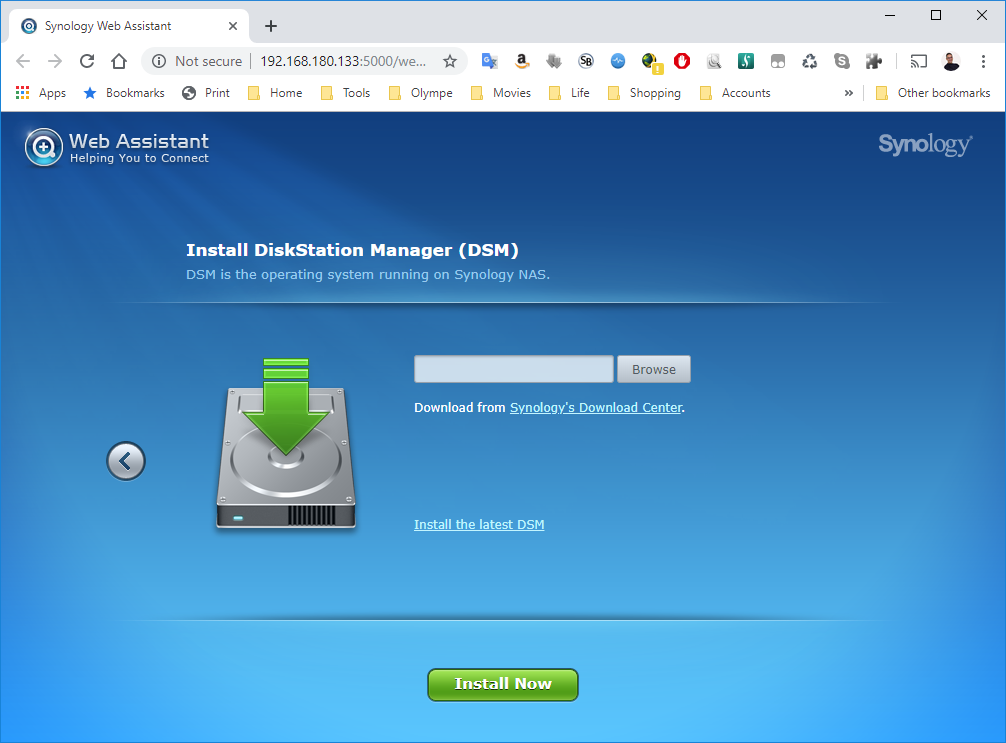Open Synology's Download Center link
The height and width of the screenshot is (743, 1006).
pos(596,407)
